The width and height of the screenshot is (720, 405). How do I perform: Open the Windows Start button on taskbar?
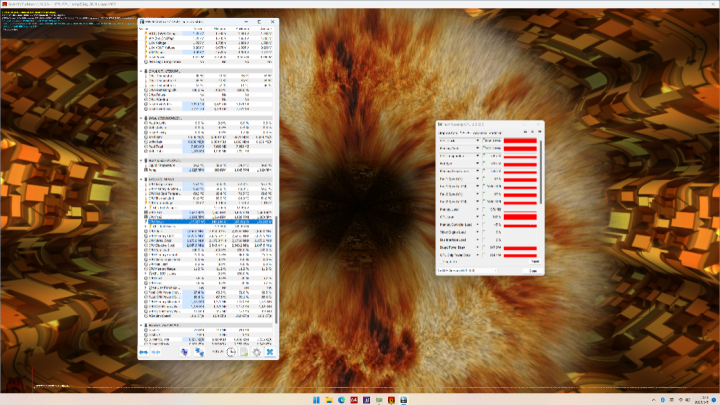316,400
